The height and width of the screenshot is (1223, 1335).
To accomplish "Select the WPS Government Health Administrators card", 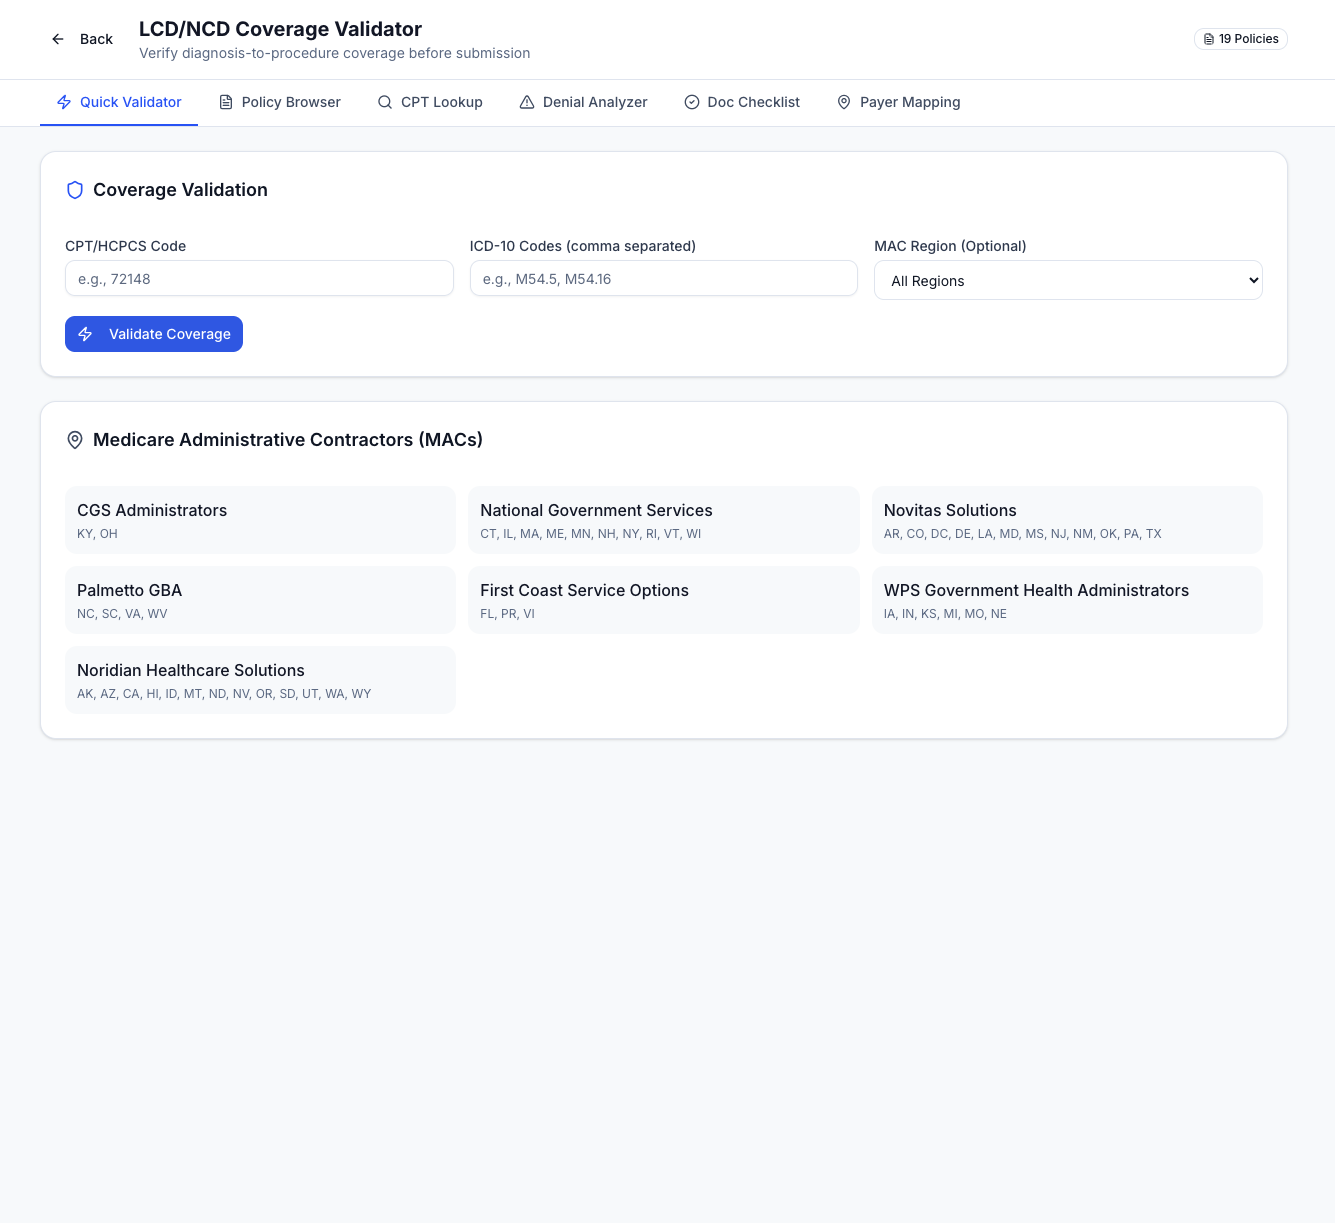I will click(x=1067, y=600).
